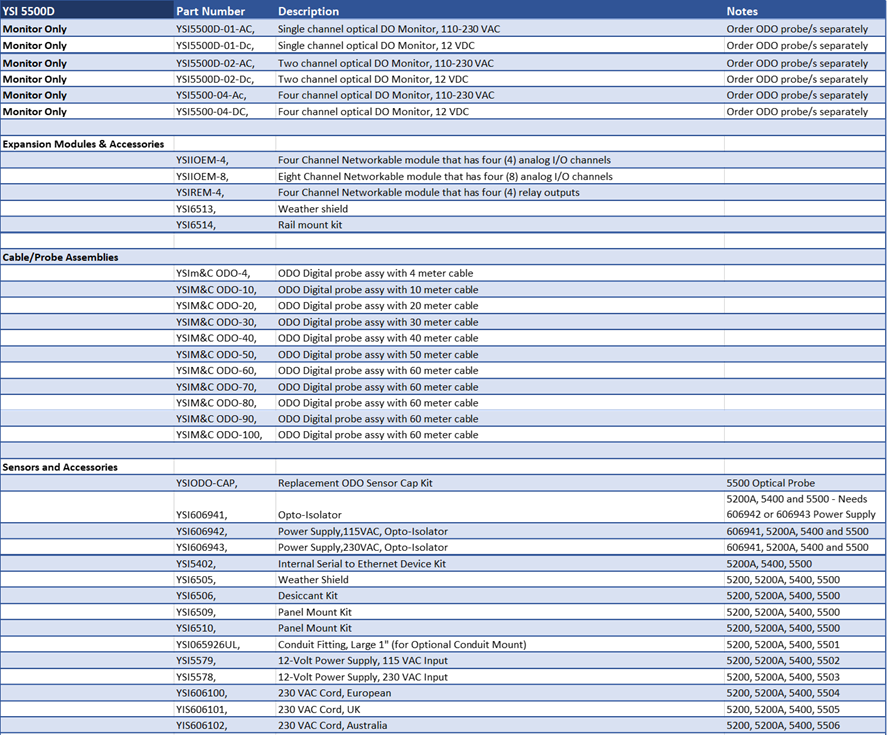Click "12-Volt Power Supply, 115 VAC Input"
Viewport: 887px width, 735px height.
tap(363, 660)
